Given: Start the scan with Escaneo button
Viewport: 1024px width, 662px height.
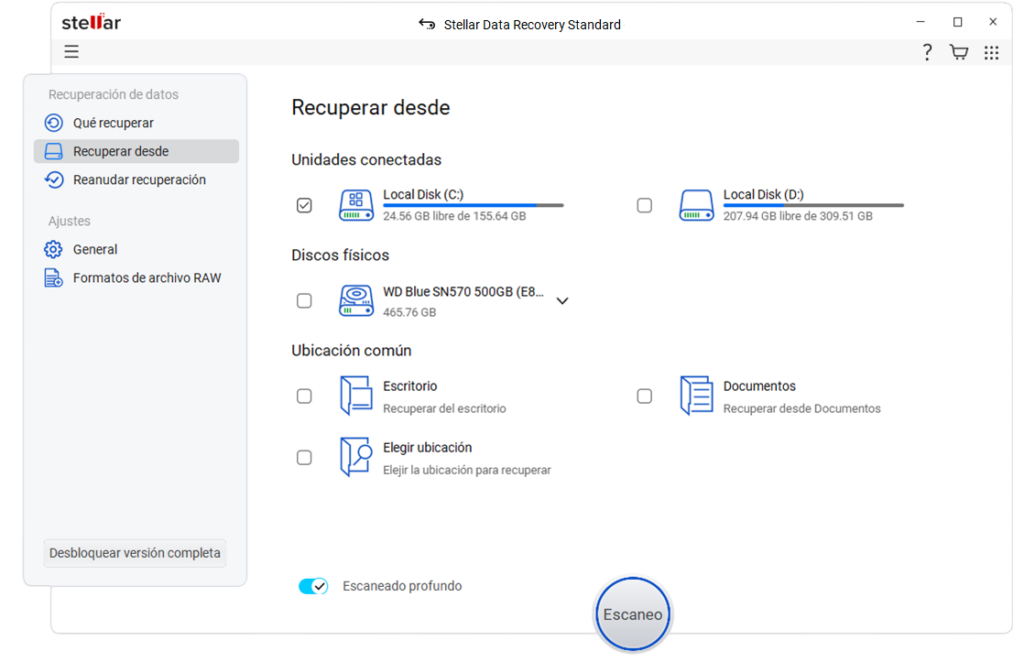Looking at the screenshot, I should 633,614.
